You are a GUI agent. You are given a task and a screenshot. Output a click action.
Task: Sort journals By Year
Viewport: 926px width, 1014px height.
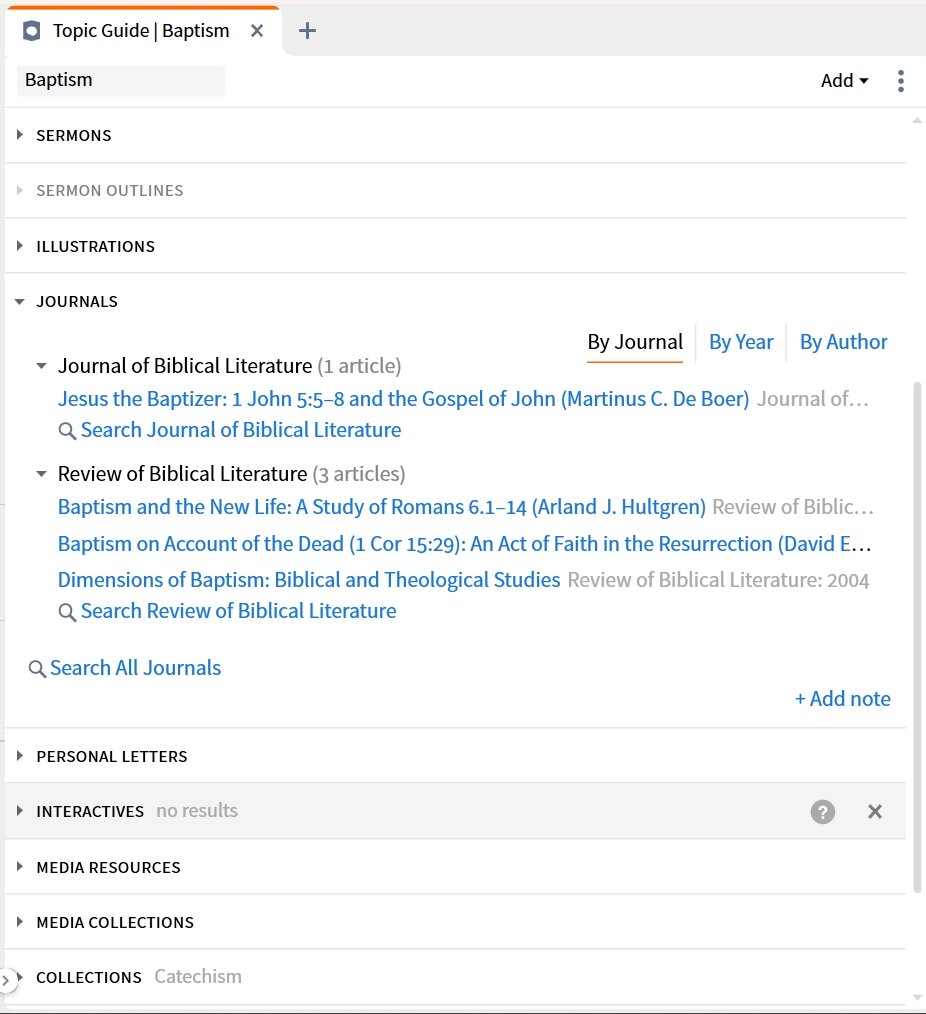coord(741,342)
